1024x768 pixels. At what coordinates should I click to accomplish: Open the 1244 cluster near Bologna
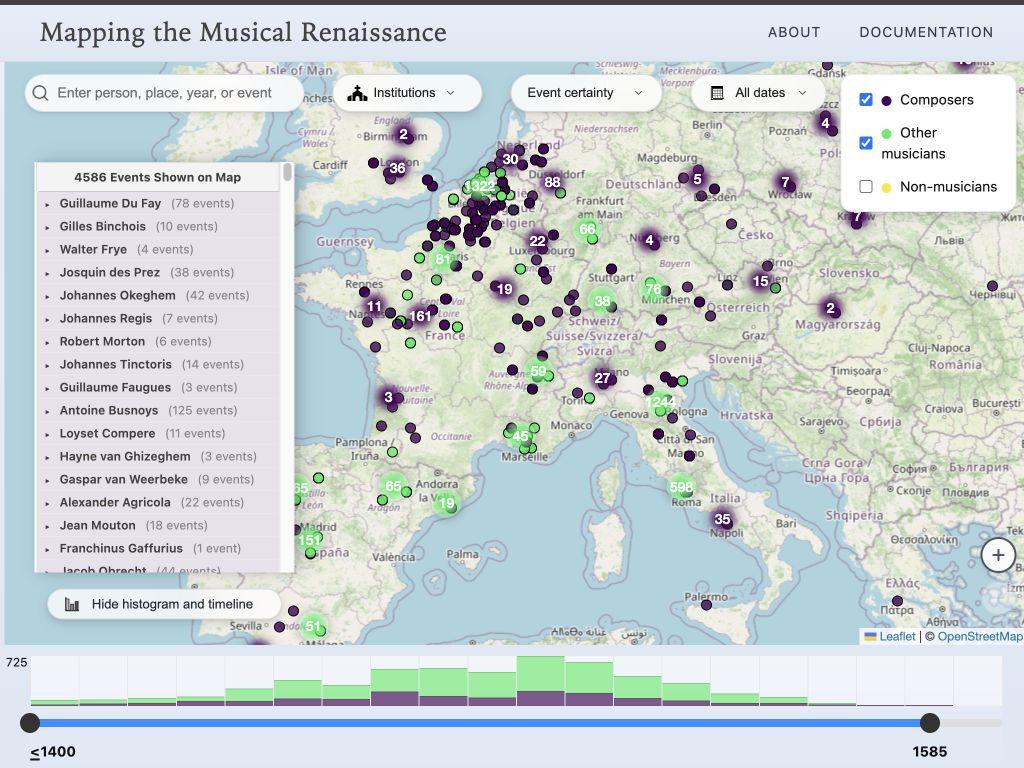pyautogui.click(x=660, y=401)
